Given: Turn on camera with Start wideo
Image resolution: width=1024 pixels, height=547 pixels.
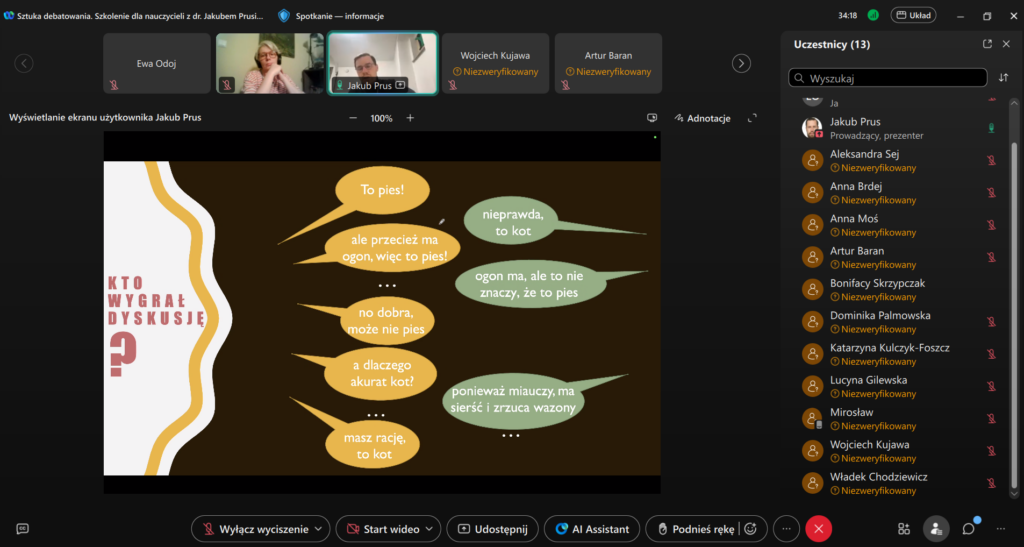Looking at the screenshot, I should click(x=380, y=529).
